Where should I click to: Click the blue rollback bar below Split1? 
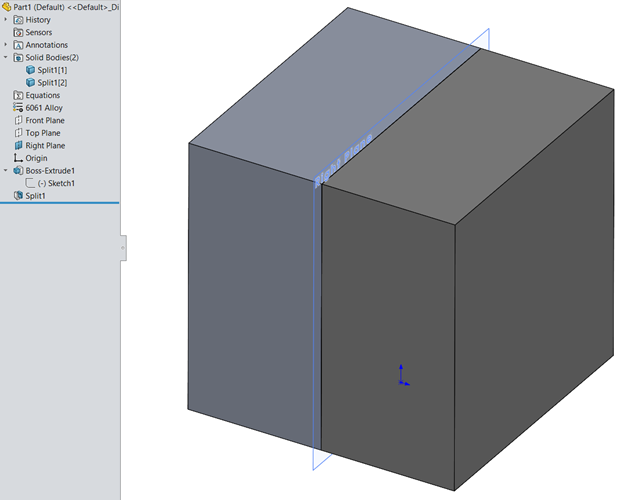click(x=60, y=203)
